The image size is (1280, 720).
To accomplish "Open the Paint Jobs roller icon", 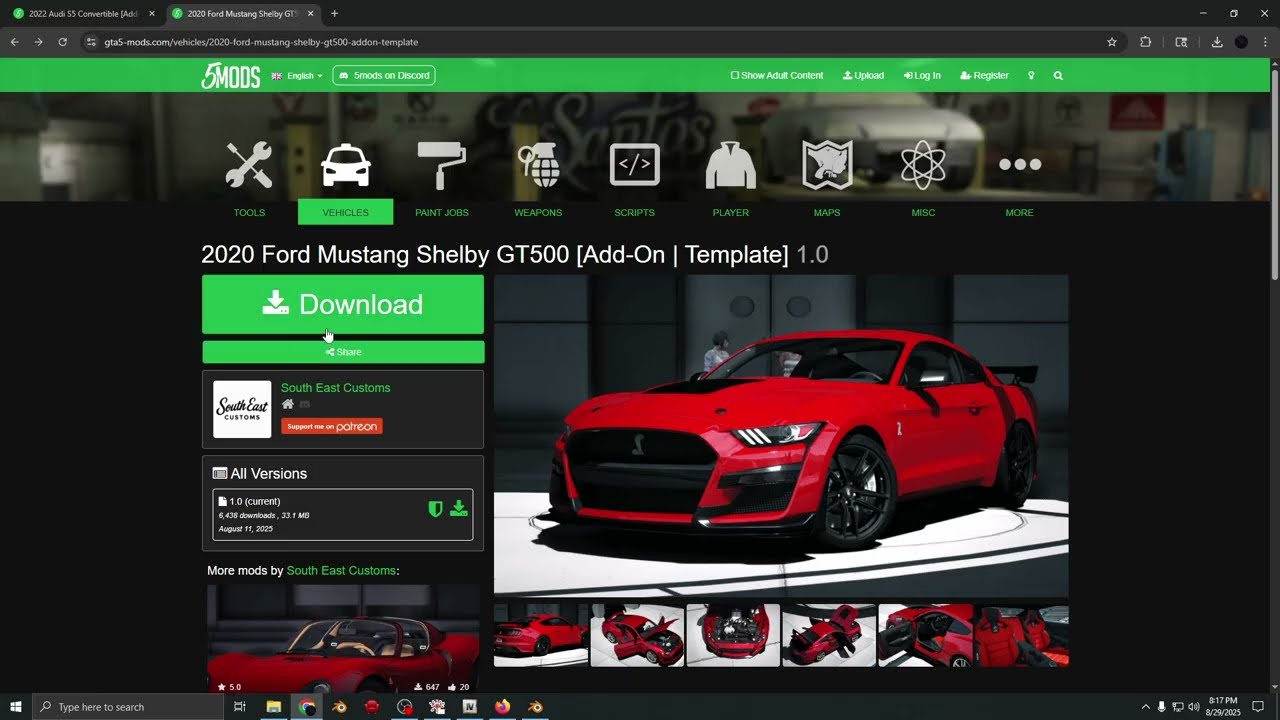I will [441, 165].
